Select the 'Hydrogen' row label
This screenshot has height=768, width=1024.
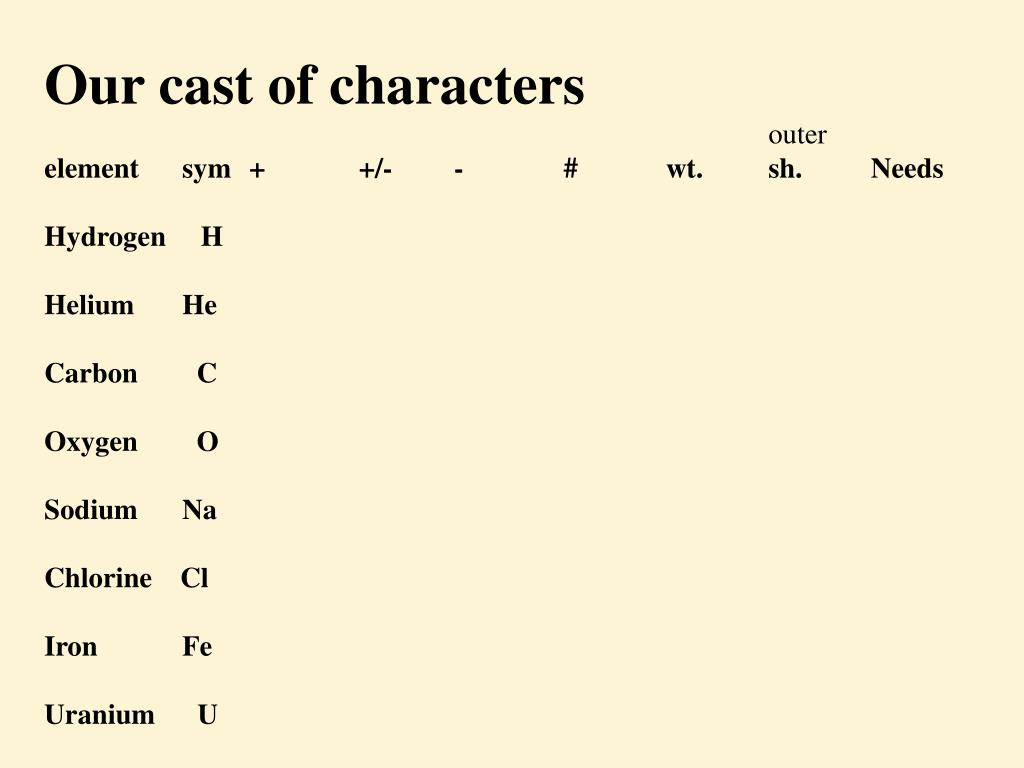point(105,238)
